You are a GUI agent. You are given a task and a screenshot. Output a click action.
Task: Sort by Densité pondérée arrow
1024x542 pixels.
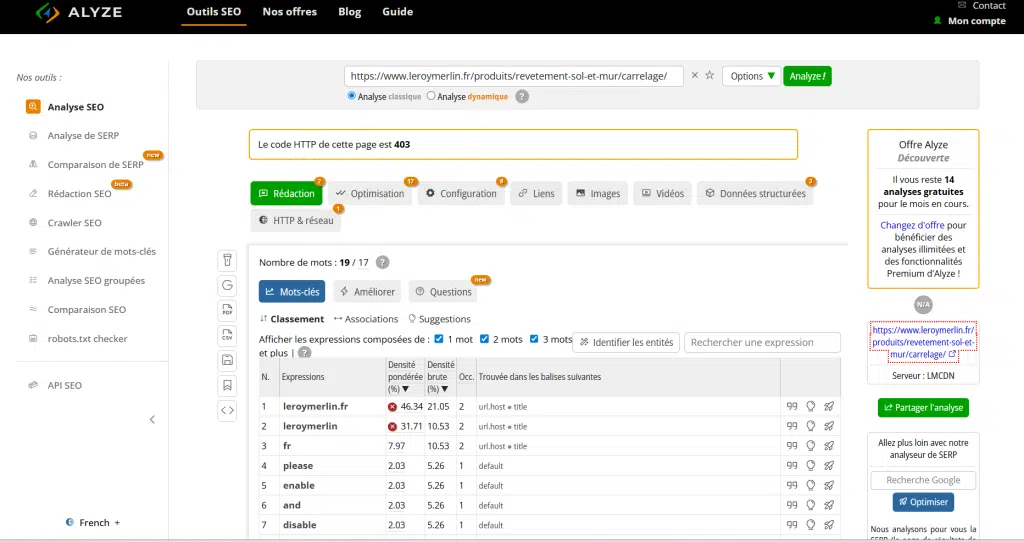coord(406,389)
